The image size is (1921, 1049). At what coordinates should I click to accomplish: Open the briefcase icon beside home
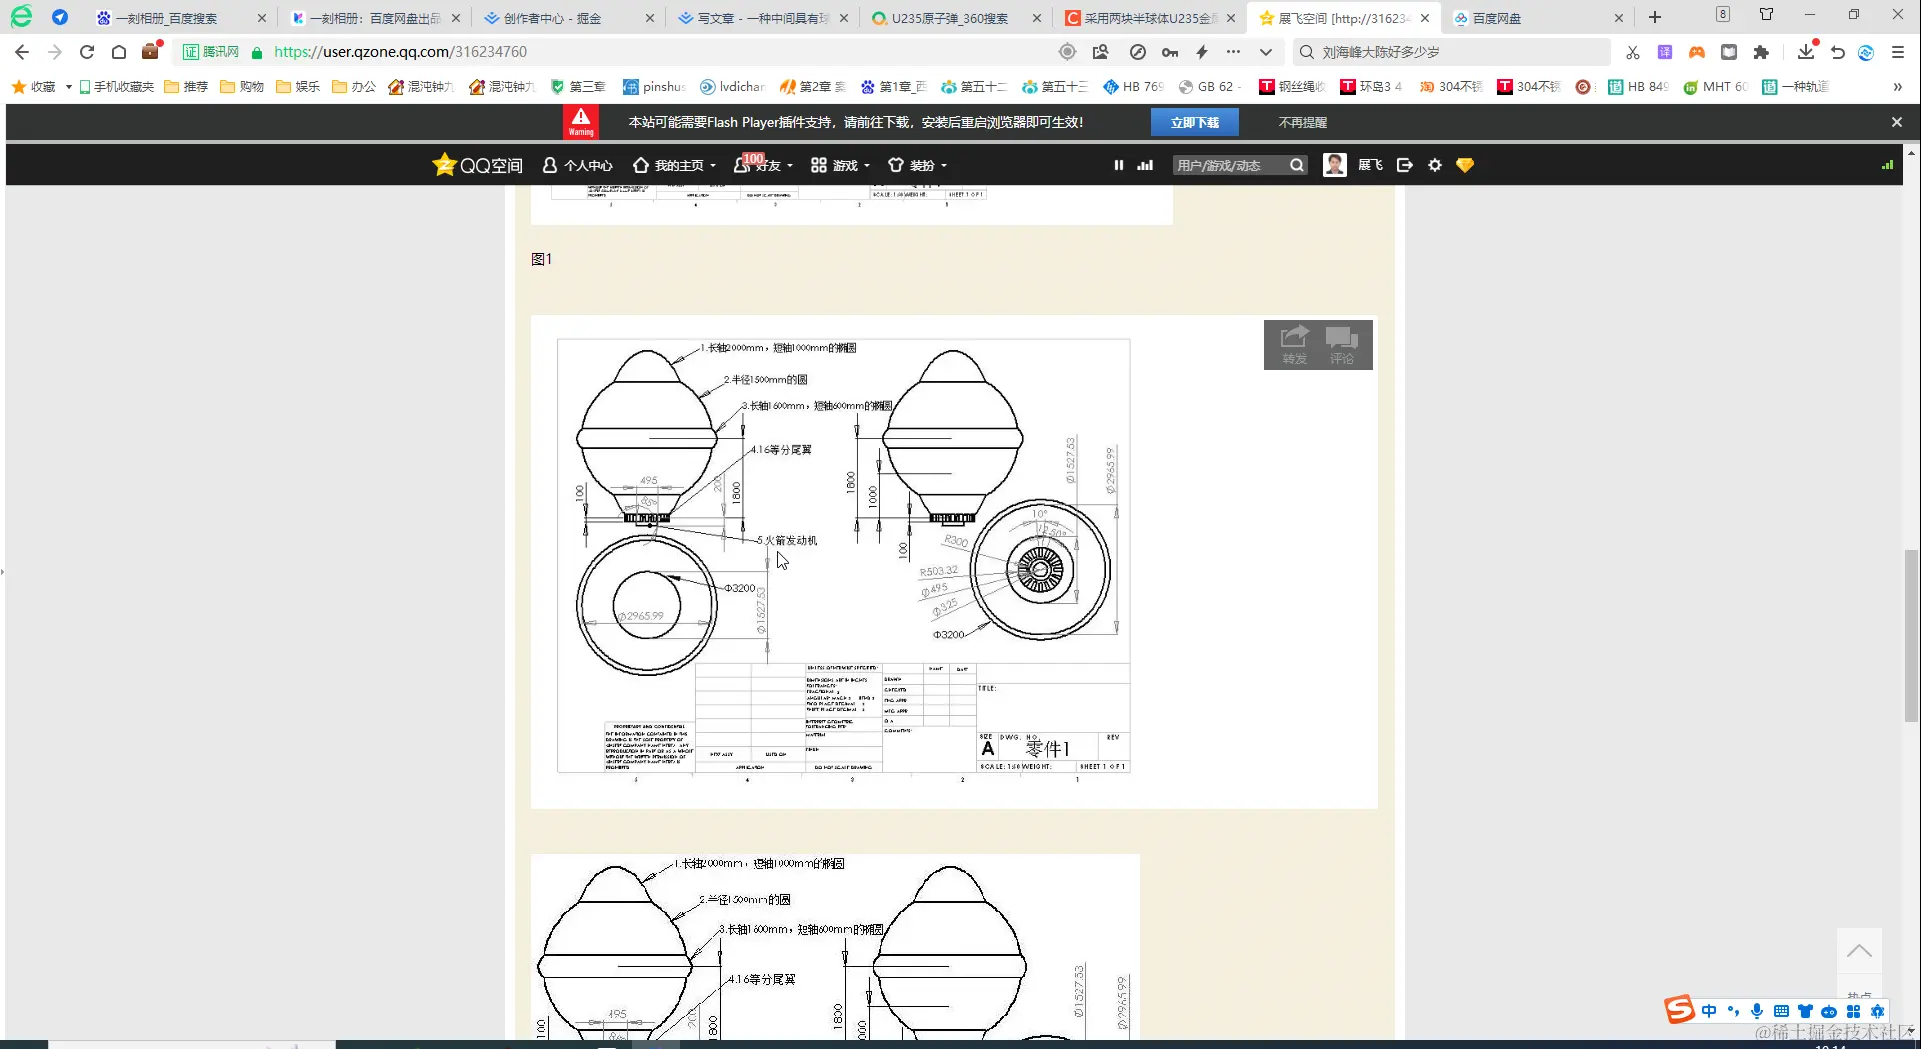click(151, 51)
